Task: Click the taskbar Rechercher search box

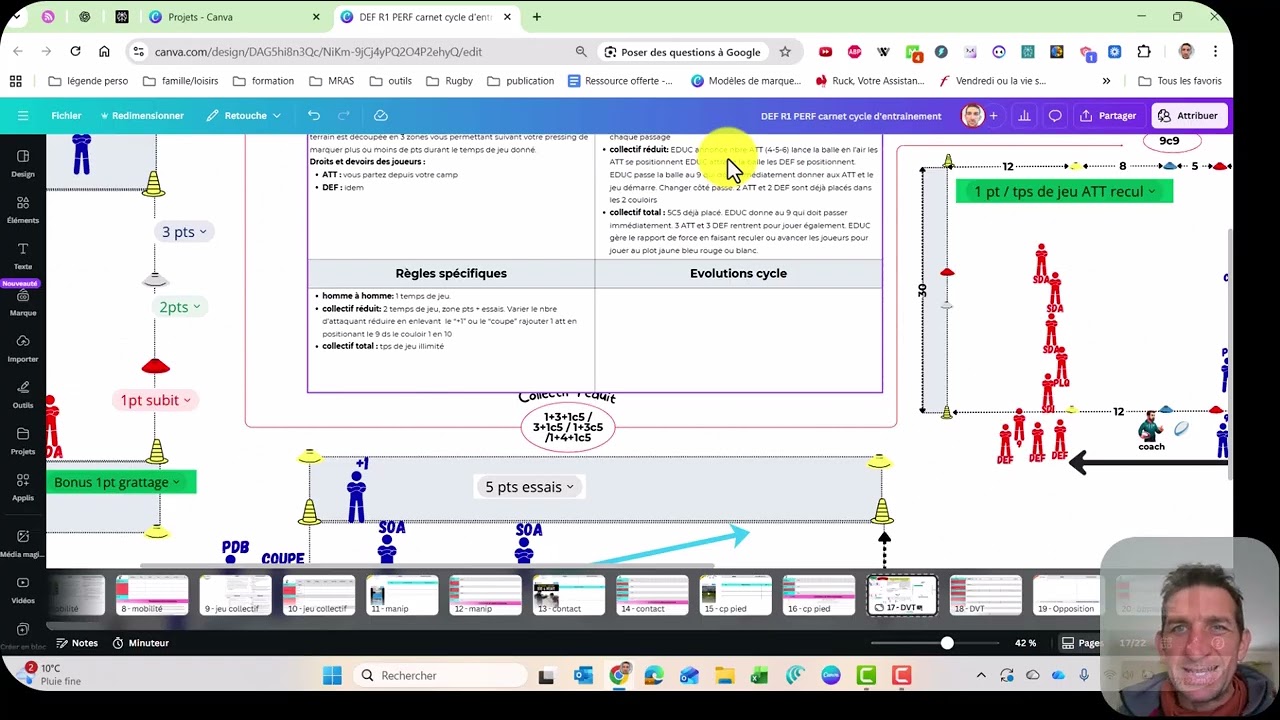Action: [x=440, y=676]
